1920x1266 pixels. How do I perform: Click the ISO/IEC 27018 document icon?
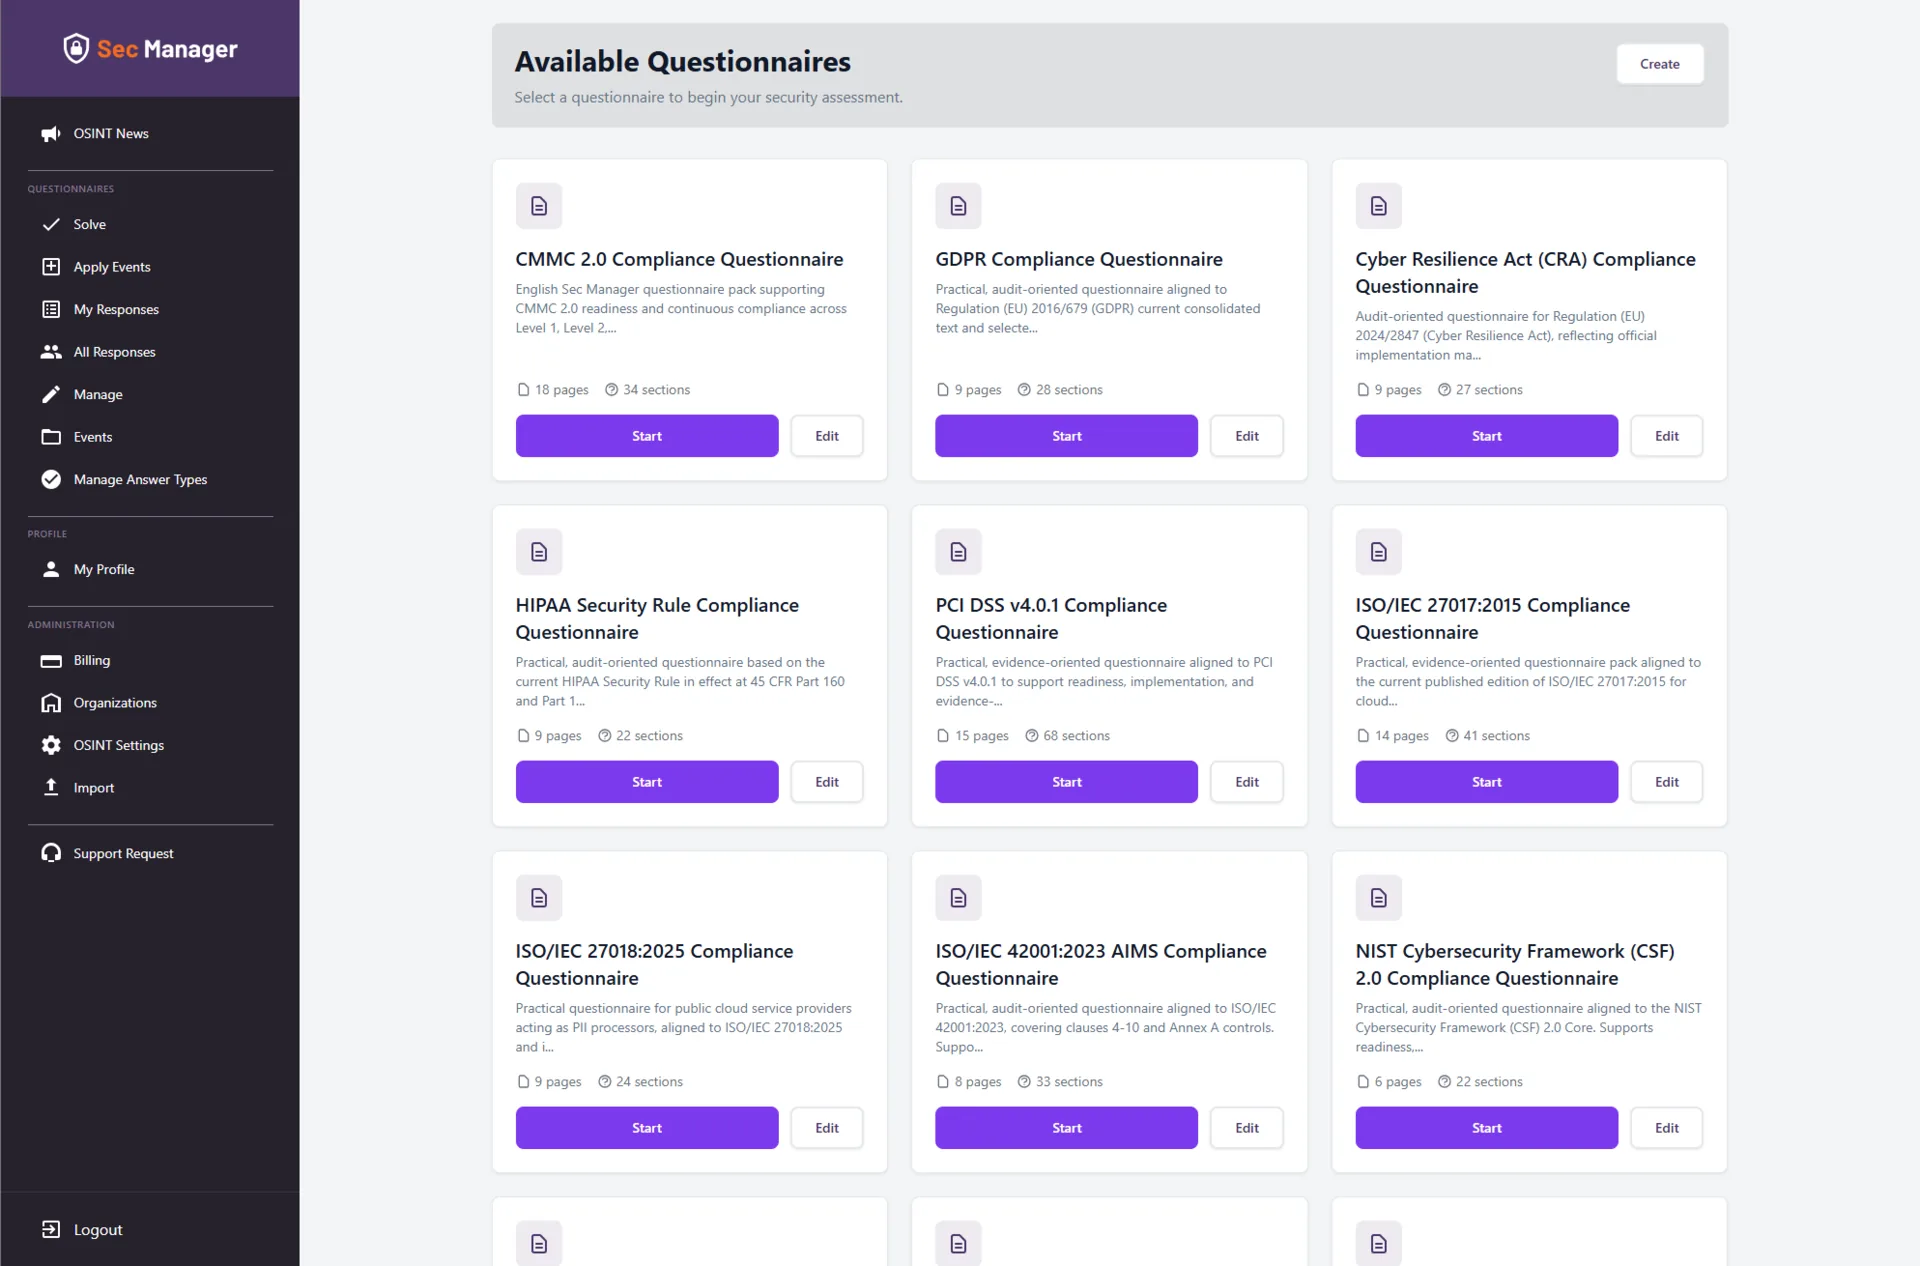coord(539,898)
